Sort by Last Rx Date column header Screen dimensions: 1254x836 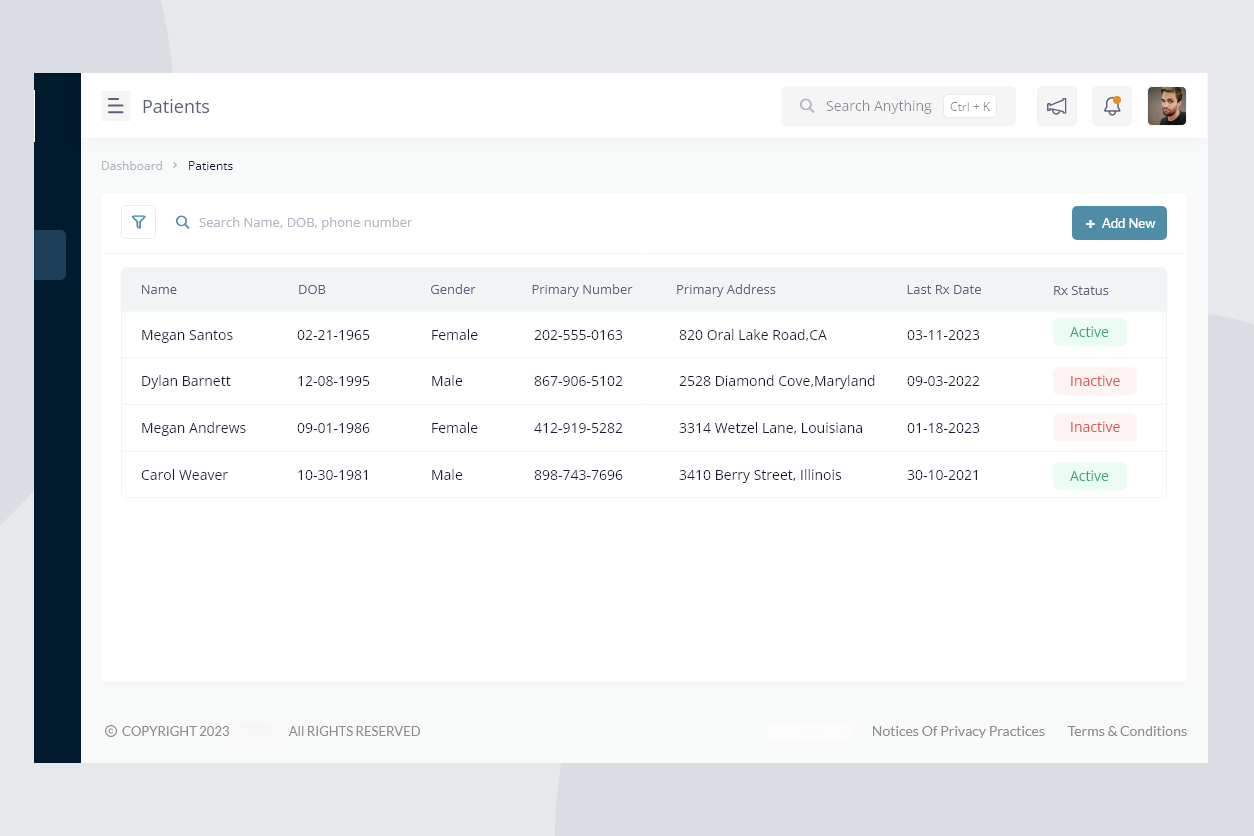coord(943,290)
